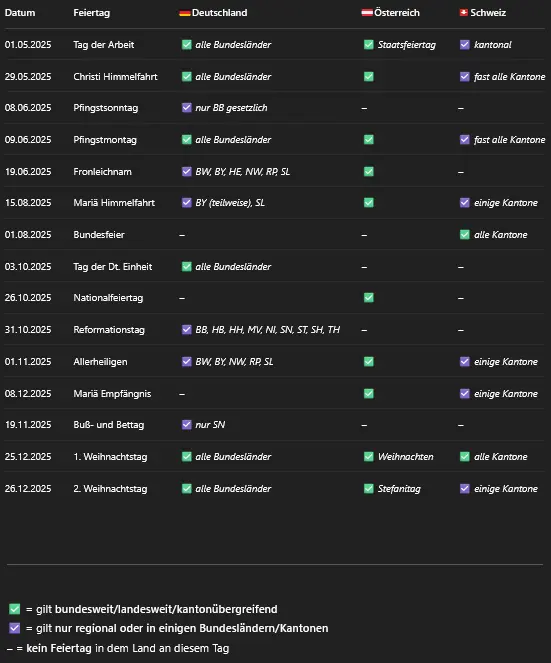This screenshot has width=551, height=663.
Task: Toggle the Österreich checkbox for Nationalfeiertag
Action: click(x=369, y=298)
